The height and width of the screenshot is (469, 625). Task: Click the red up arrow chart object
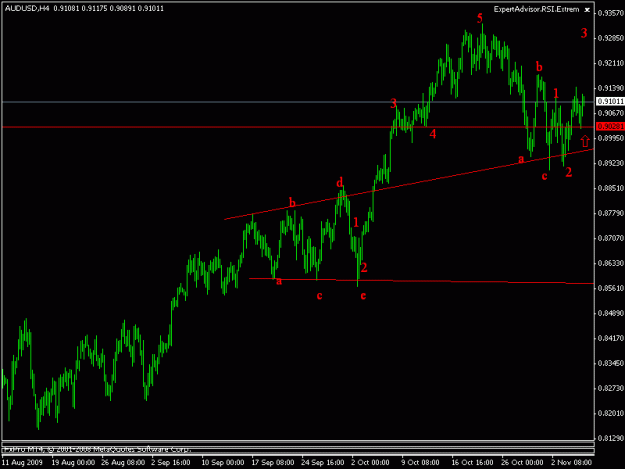tap(585, 141)
